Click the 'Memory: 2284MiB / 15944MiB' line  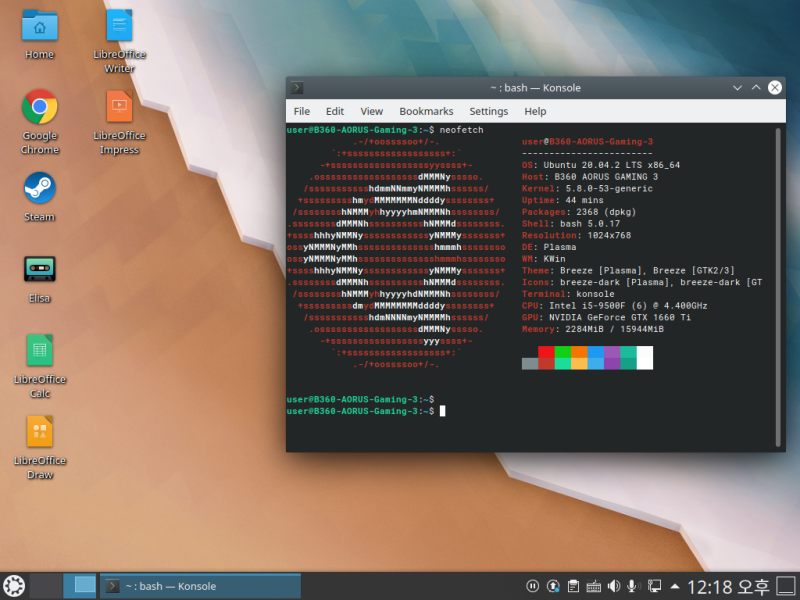coord(592,329)
